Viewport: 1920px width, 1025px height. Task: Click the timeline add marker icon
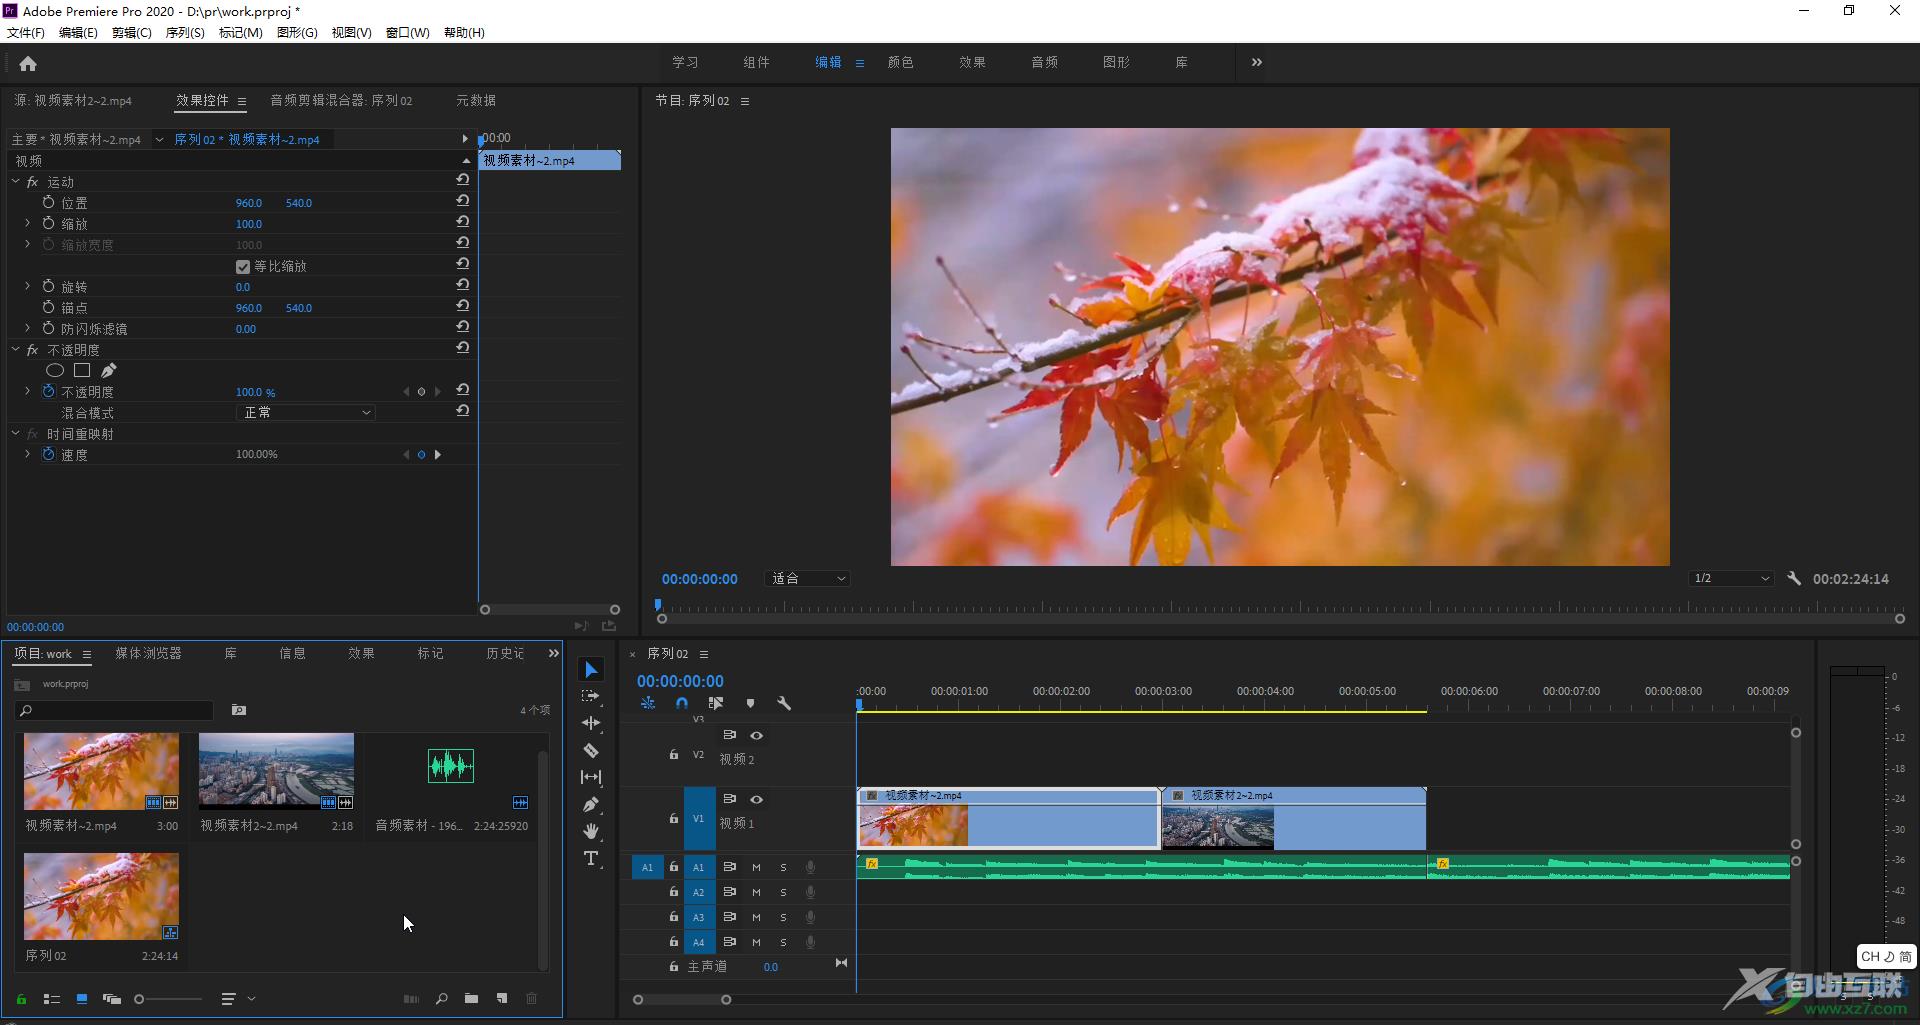click(750, 703)
